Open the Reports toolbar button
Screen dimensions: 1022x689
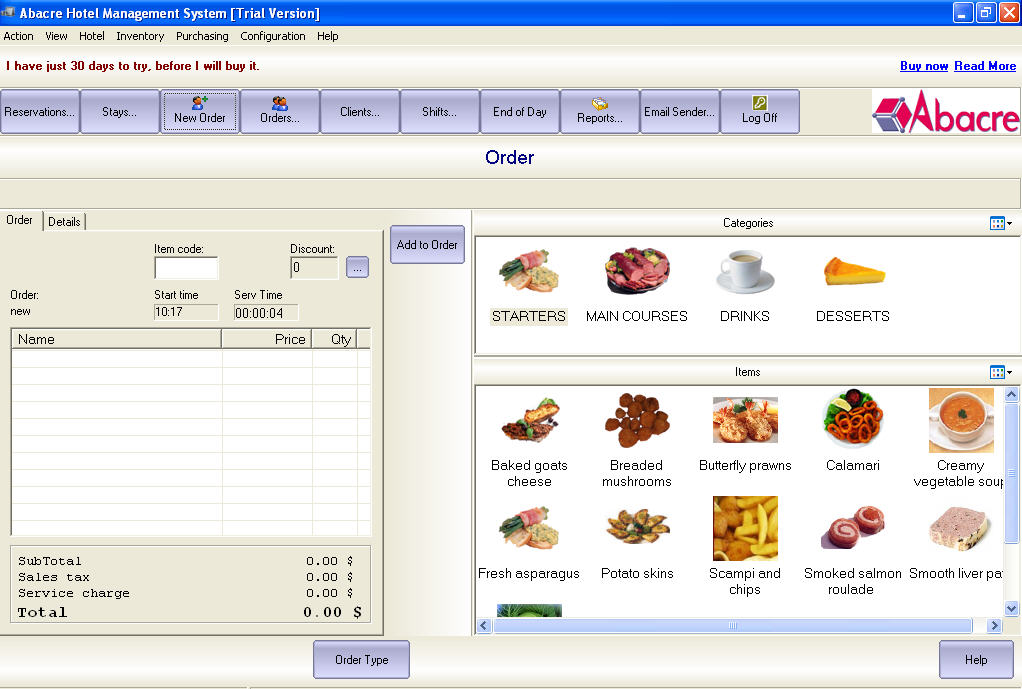point(600,111)
